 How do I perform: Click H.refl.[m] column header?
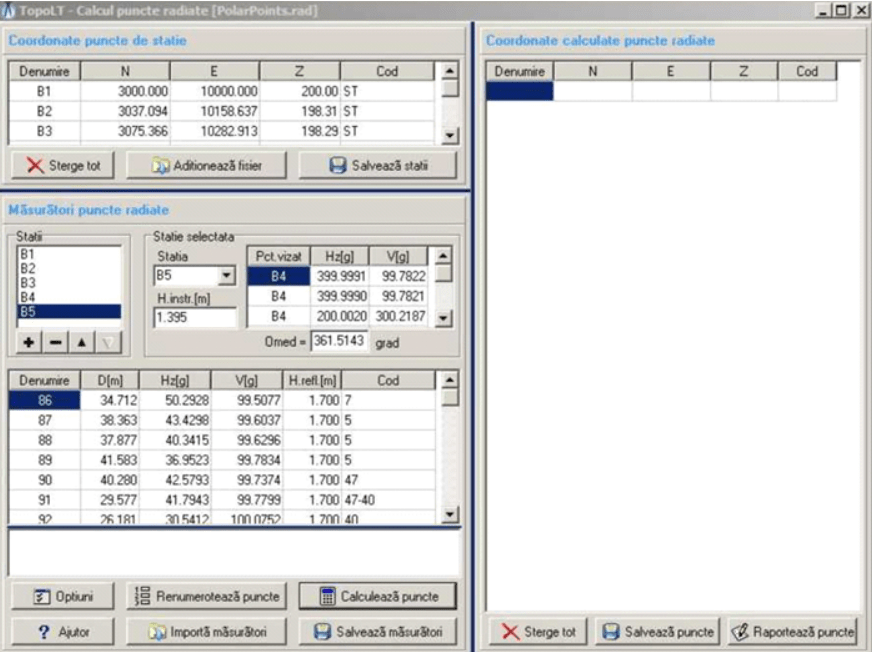pyautogui.click(x=312, y=381)
